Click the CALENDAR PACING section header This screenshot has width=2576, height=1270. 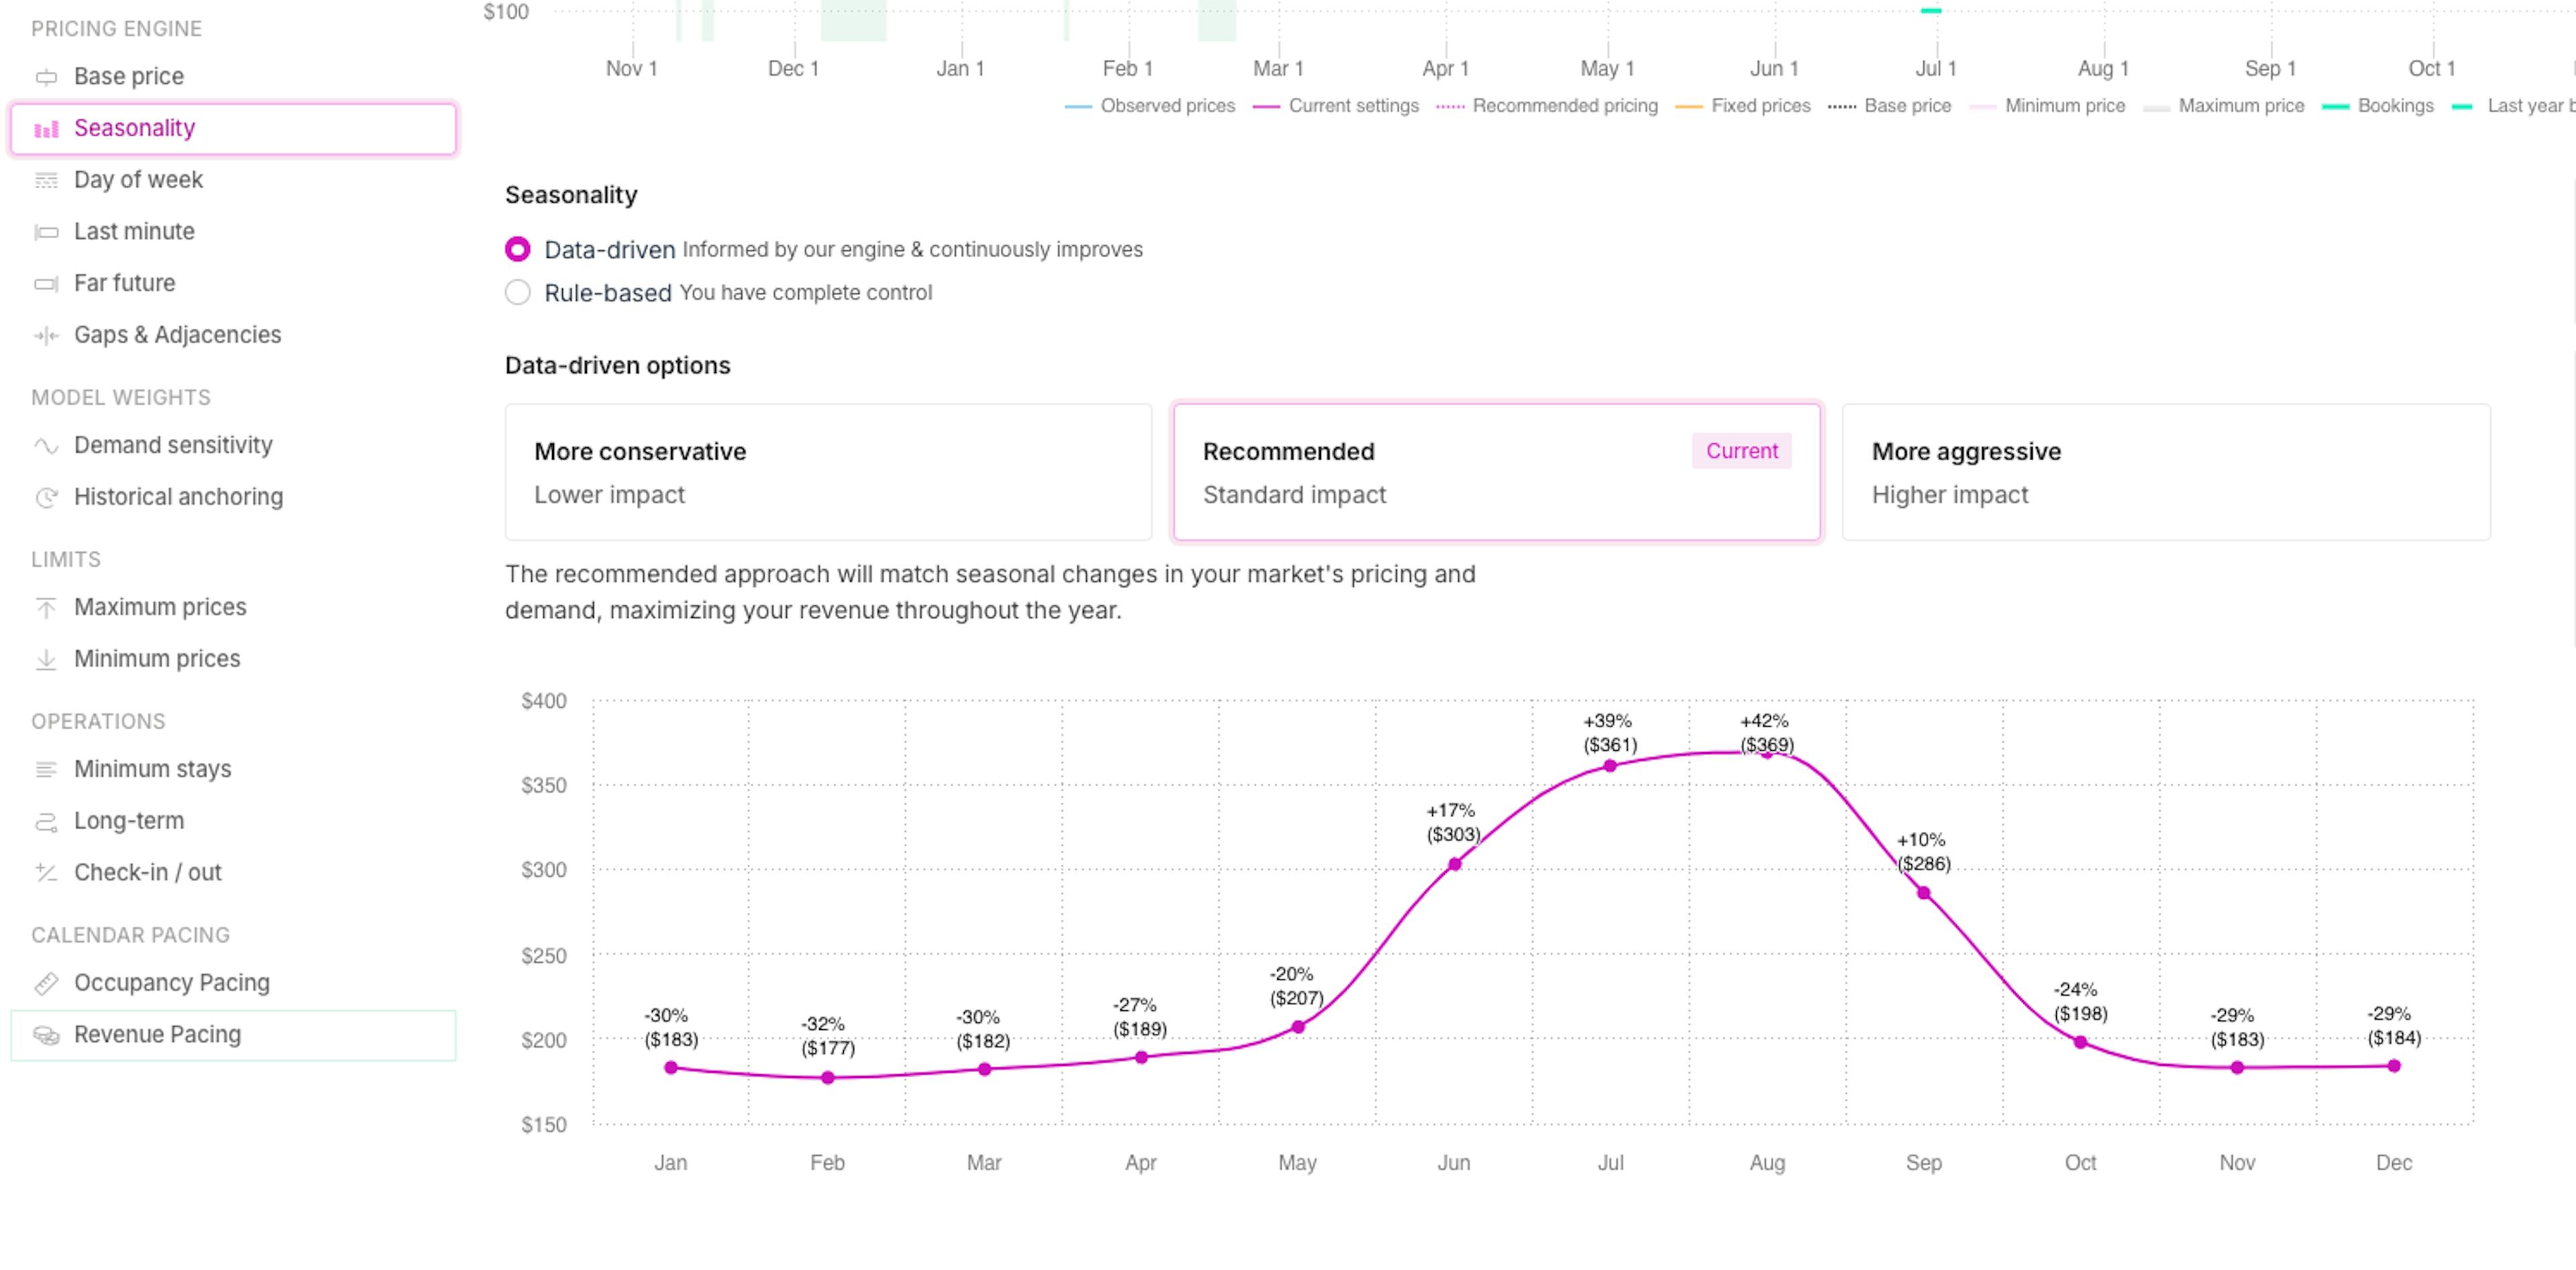click(x=130, y=935)
